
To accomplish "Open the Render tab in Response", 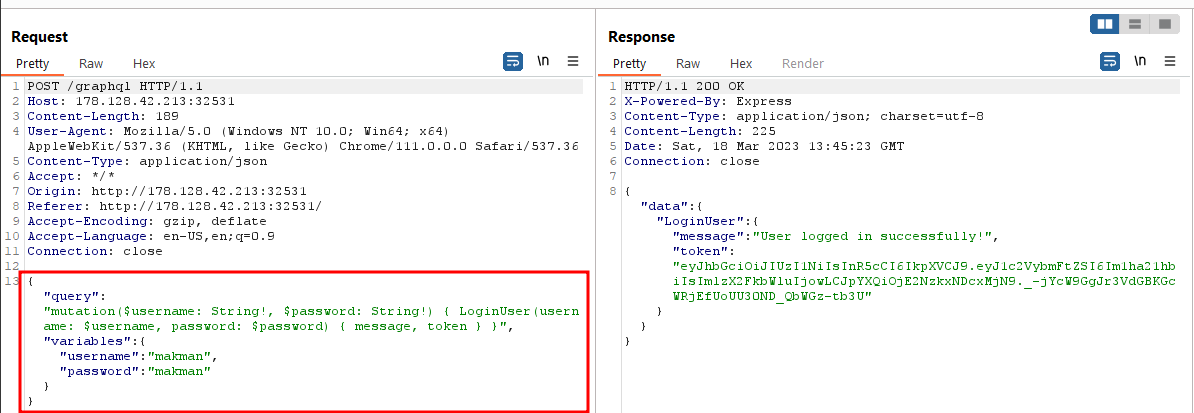I will pyautogui.click(x=802, y=63).
